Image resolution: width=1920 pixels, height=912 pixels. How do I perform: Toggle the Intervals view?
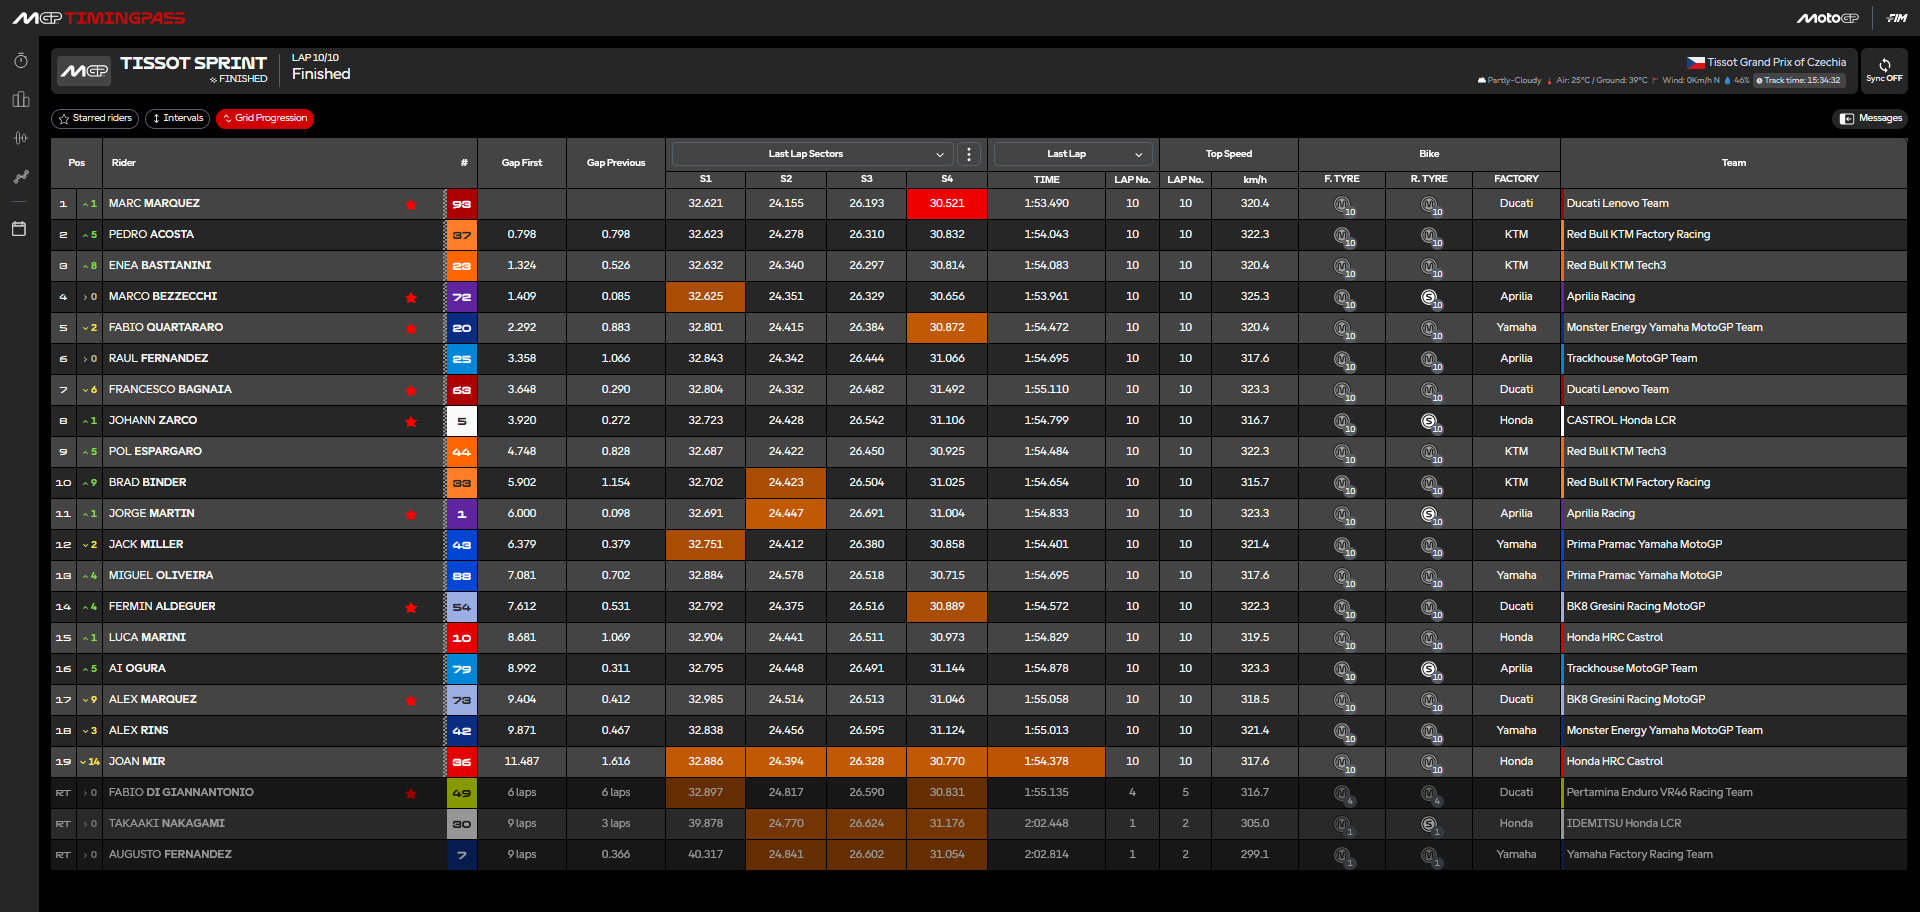click(178, 118)
